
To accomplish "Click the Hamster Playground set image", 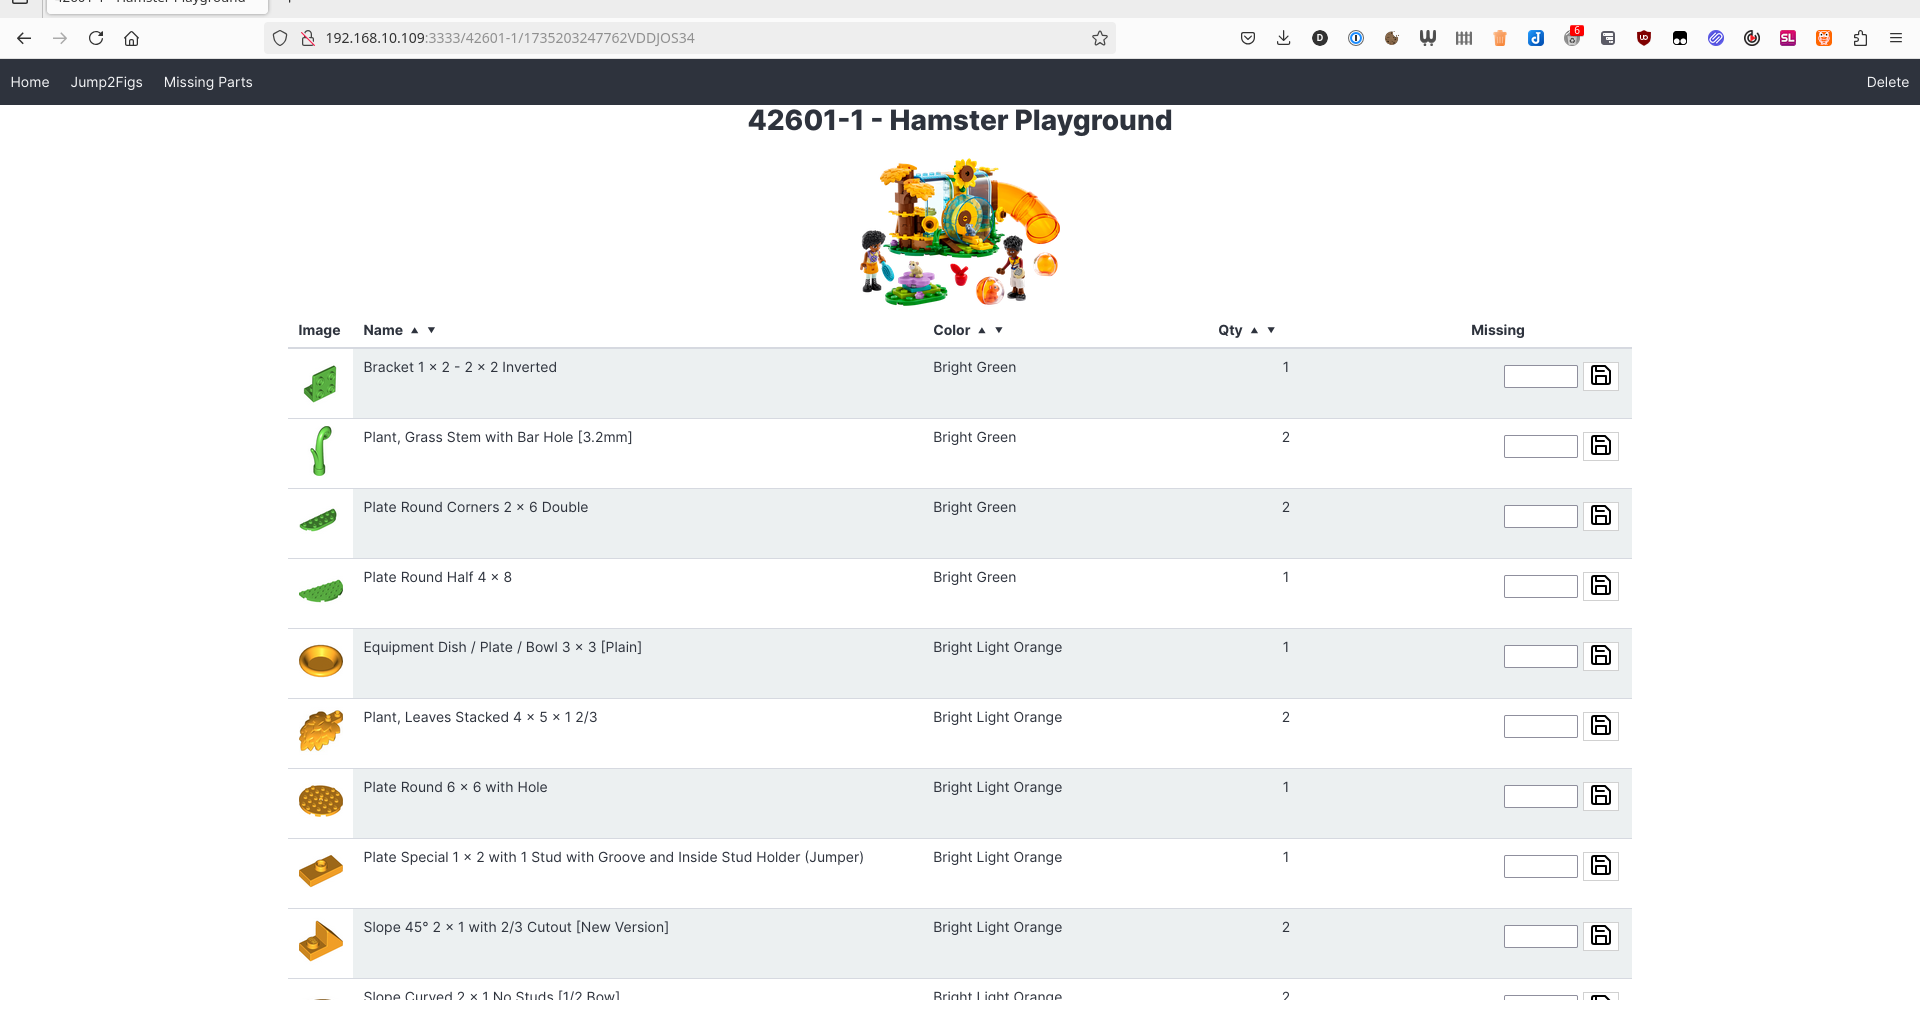I will (960, 232).
